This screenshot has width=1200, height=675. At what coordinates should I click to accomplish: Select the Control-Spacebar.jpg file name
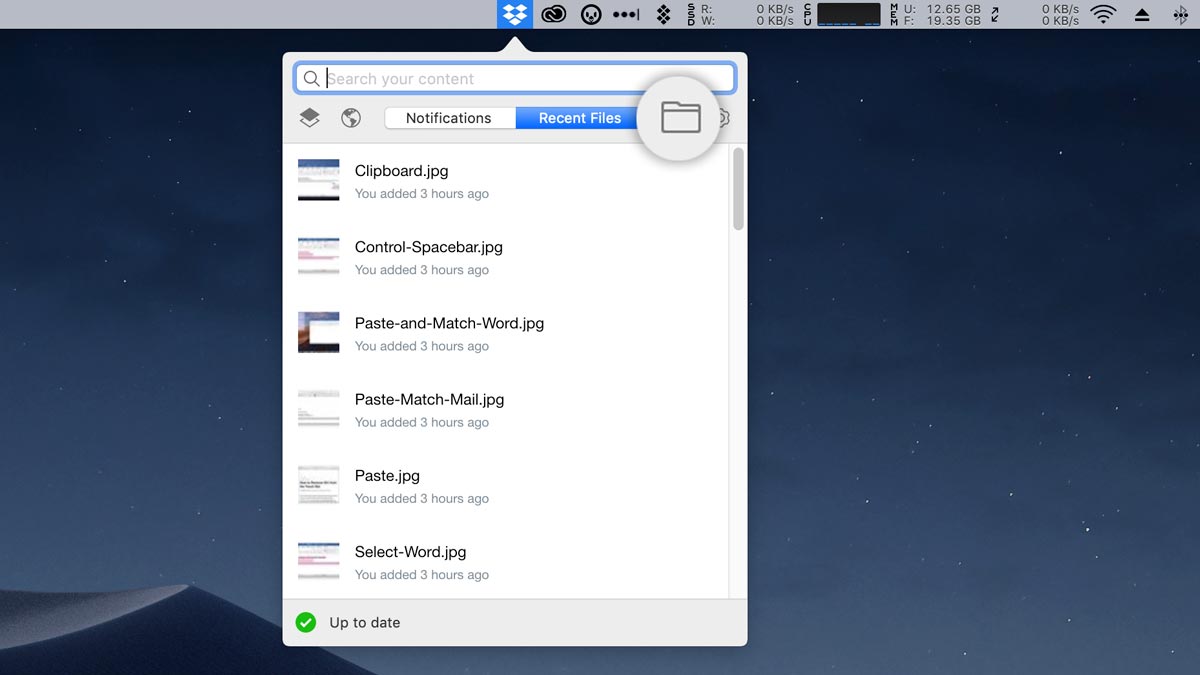coord(429,247)
